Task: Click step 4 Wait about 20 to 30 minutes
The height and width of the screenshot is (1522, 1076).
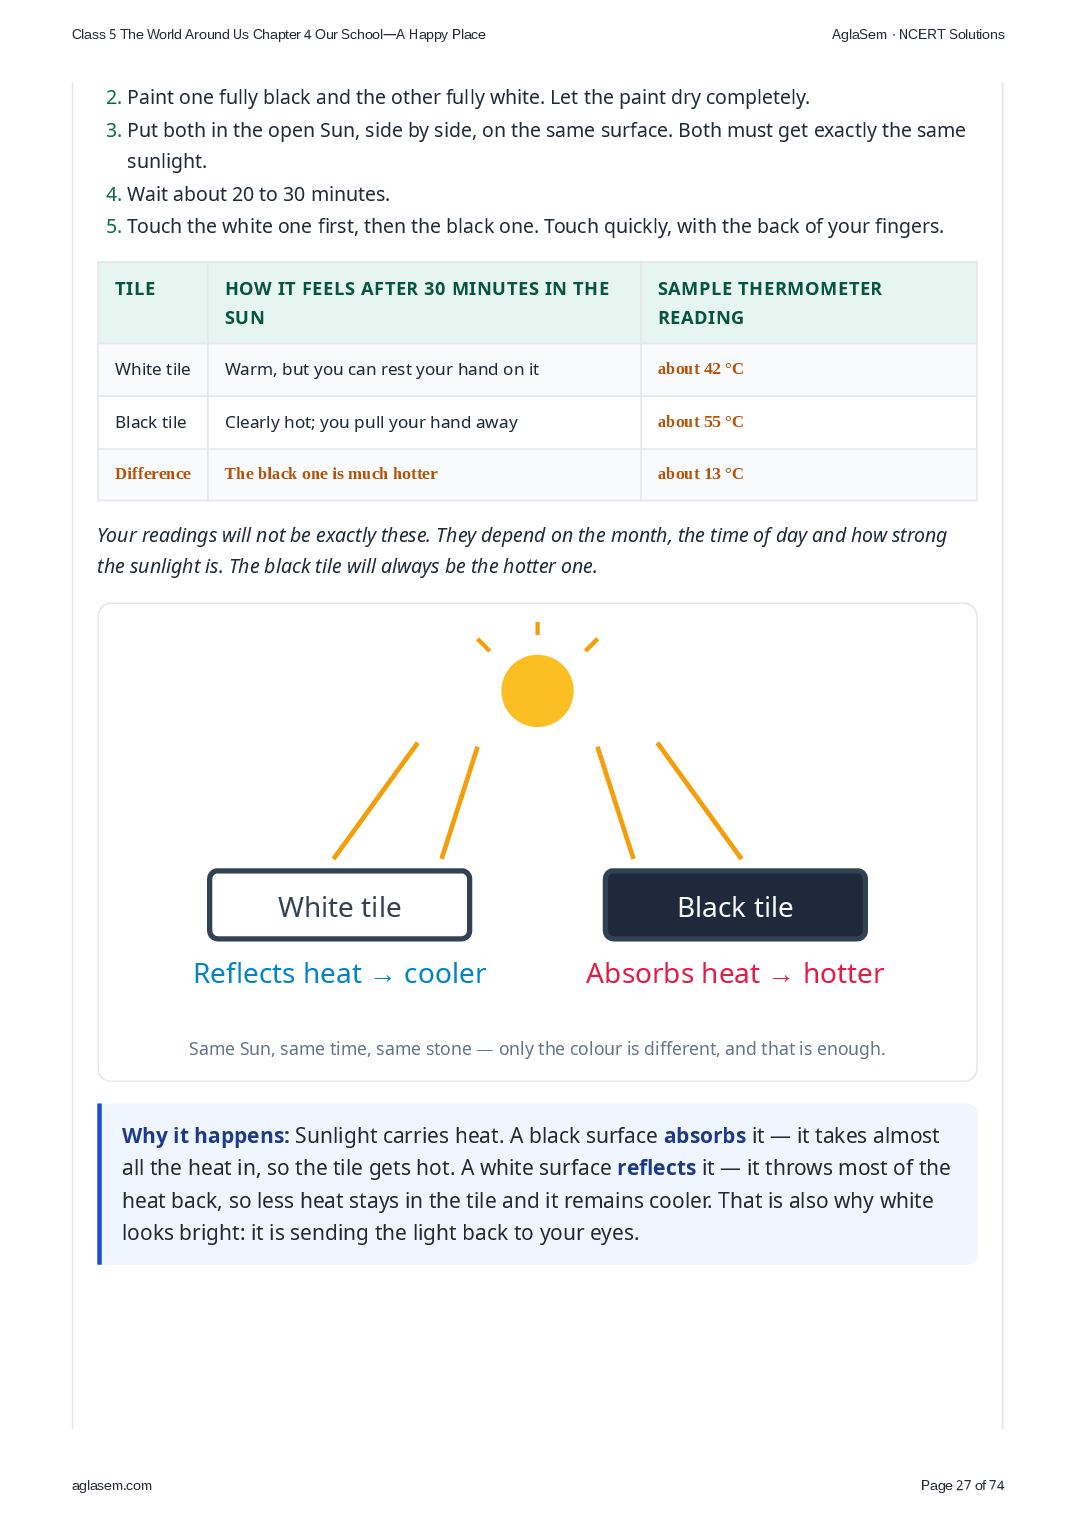Action: [258, 194]
